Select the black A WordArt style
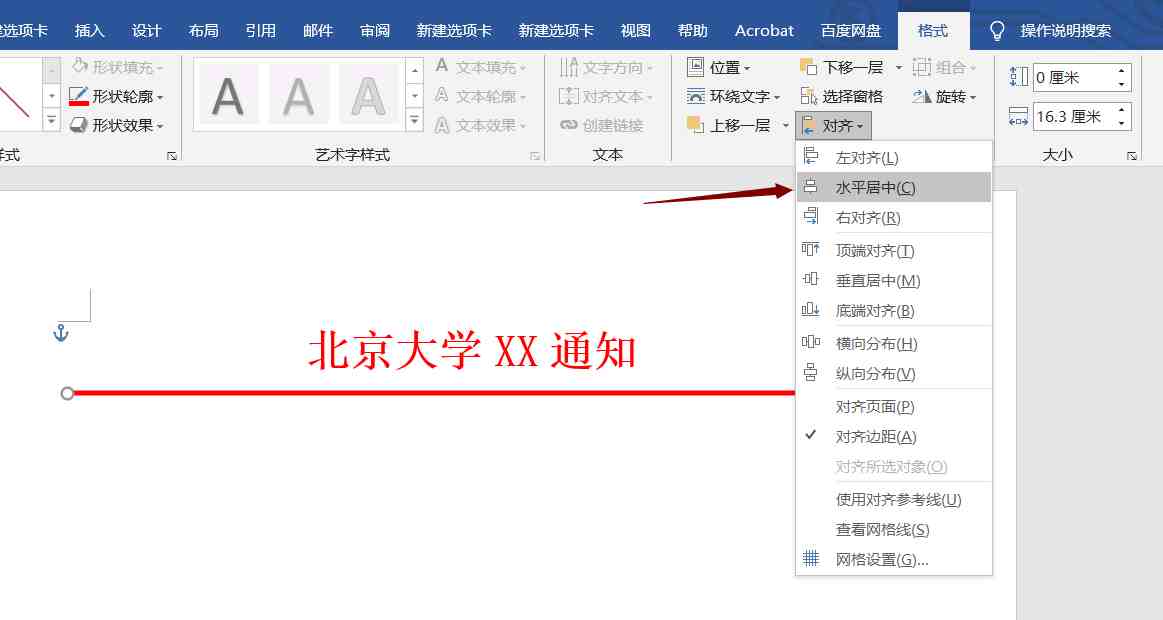 228,95
